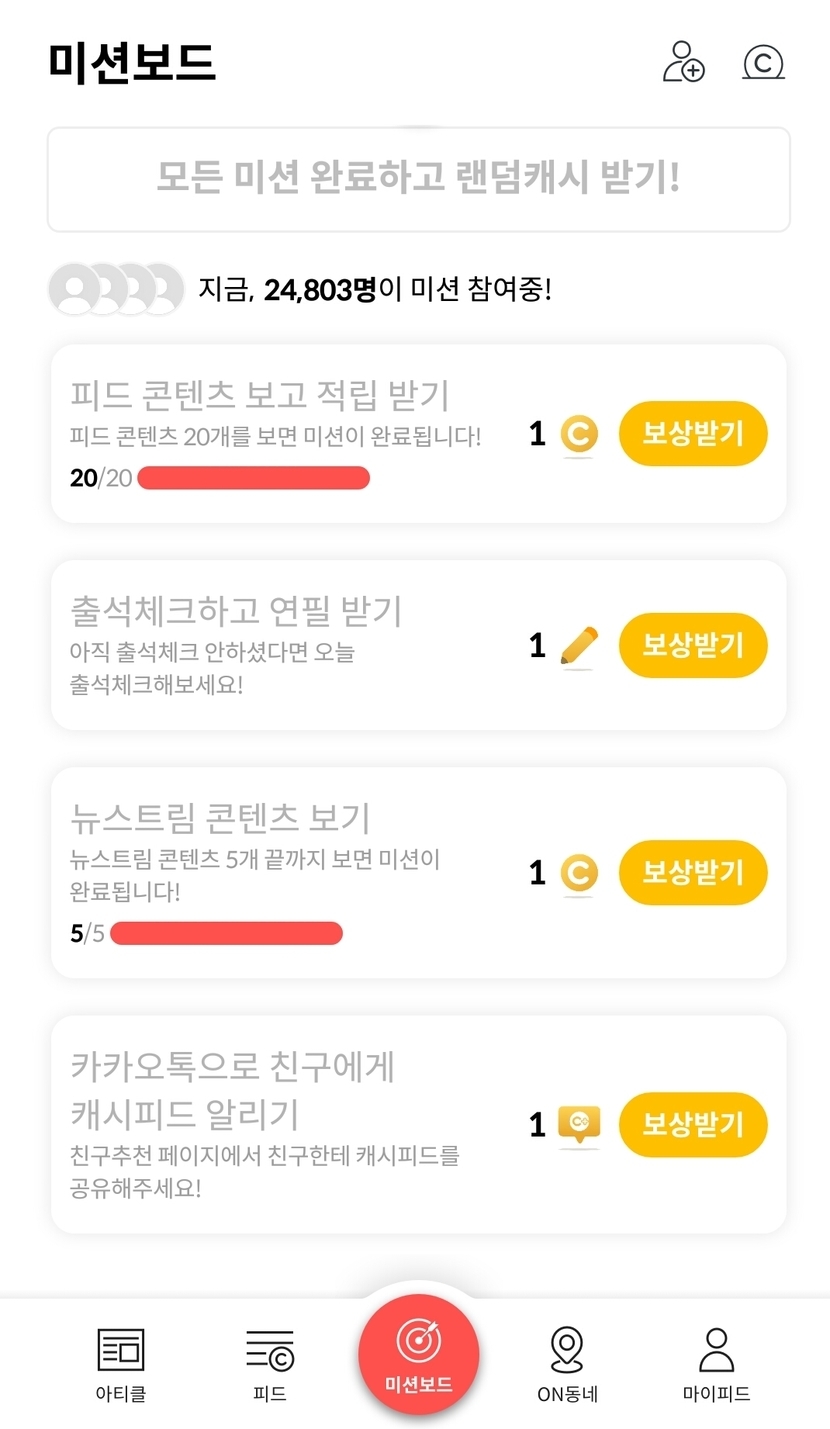Click the 5/5 red progress bar
830x1429 pixels.
226,934
